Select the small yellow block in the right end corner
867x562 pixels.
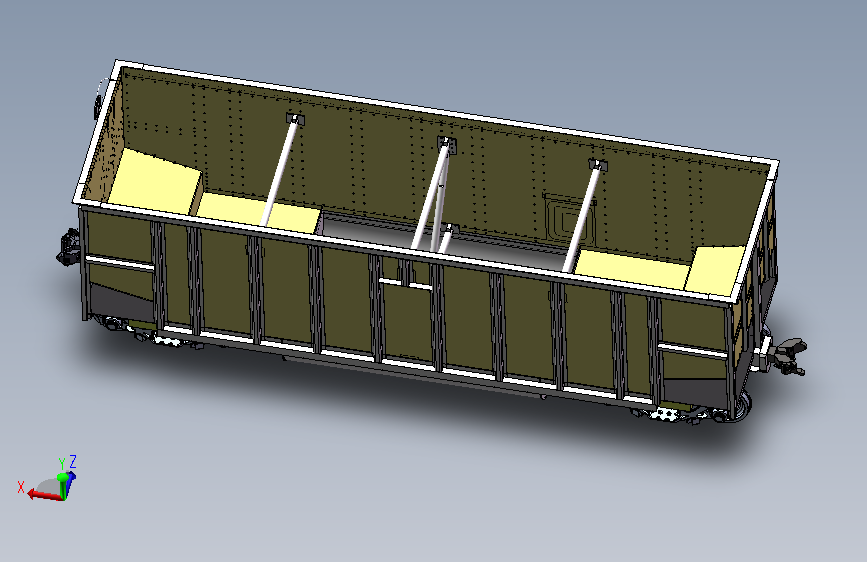[x=715, y=270]
